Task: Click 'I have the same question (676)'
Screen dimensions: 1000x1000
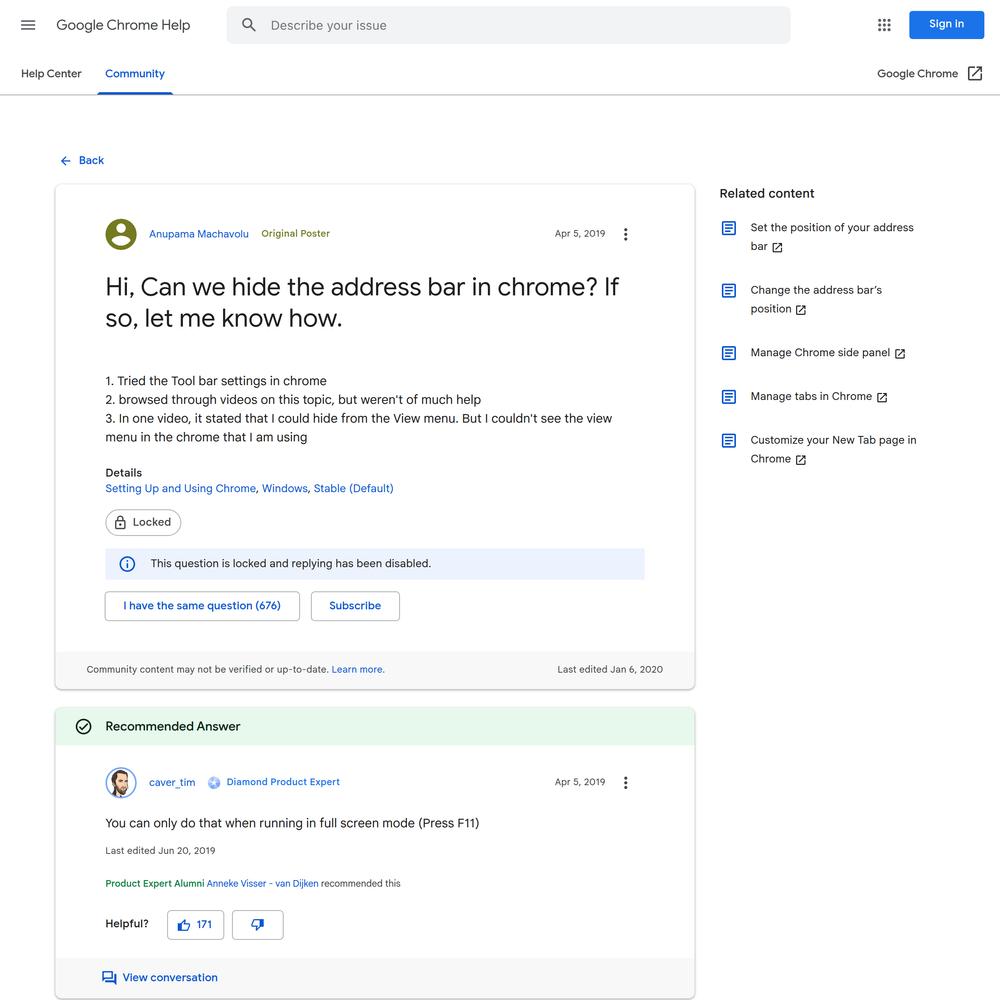Action: [x=202, y=606]
